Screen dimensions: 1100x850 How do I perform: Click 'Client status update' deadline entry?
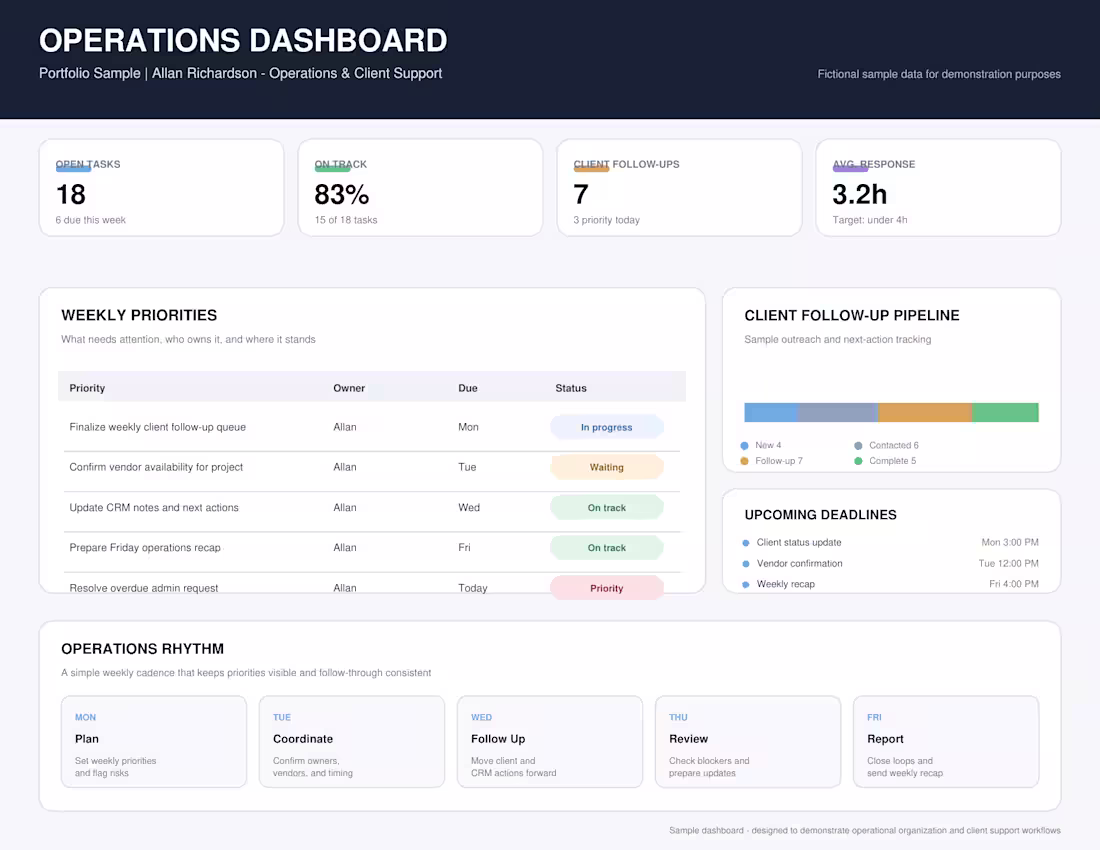(799, 543)
